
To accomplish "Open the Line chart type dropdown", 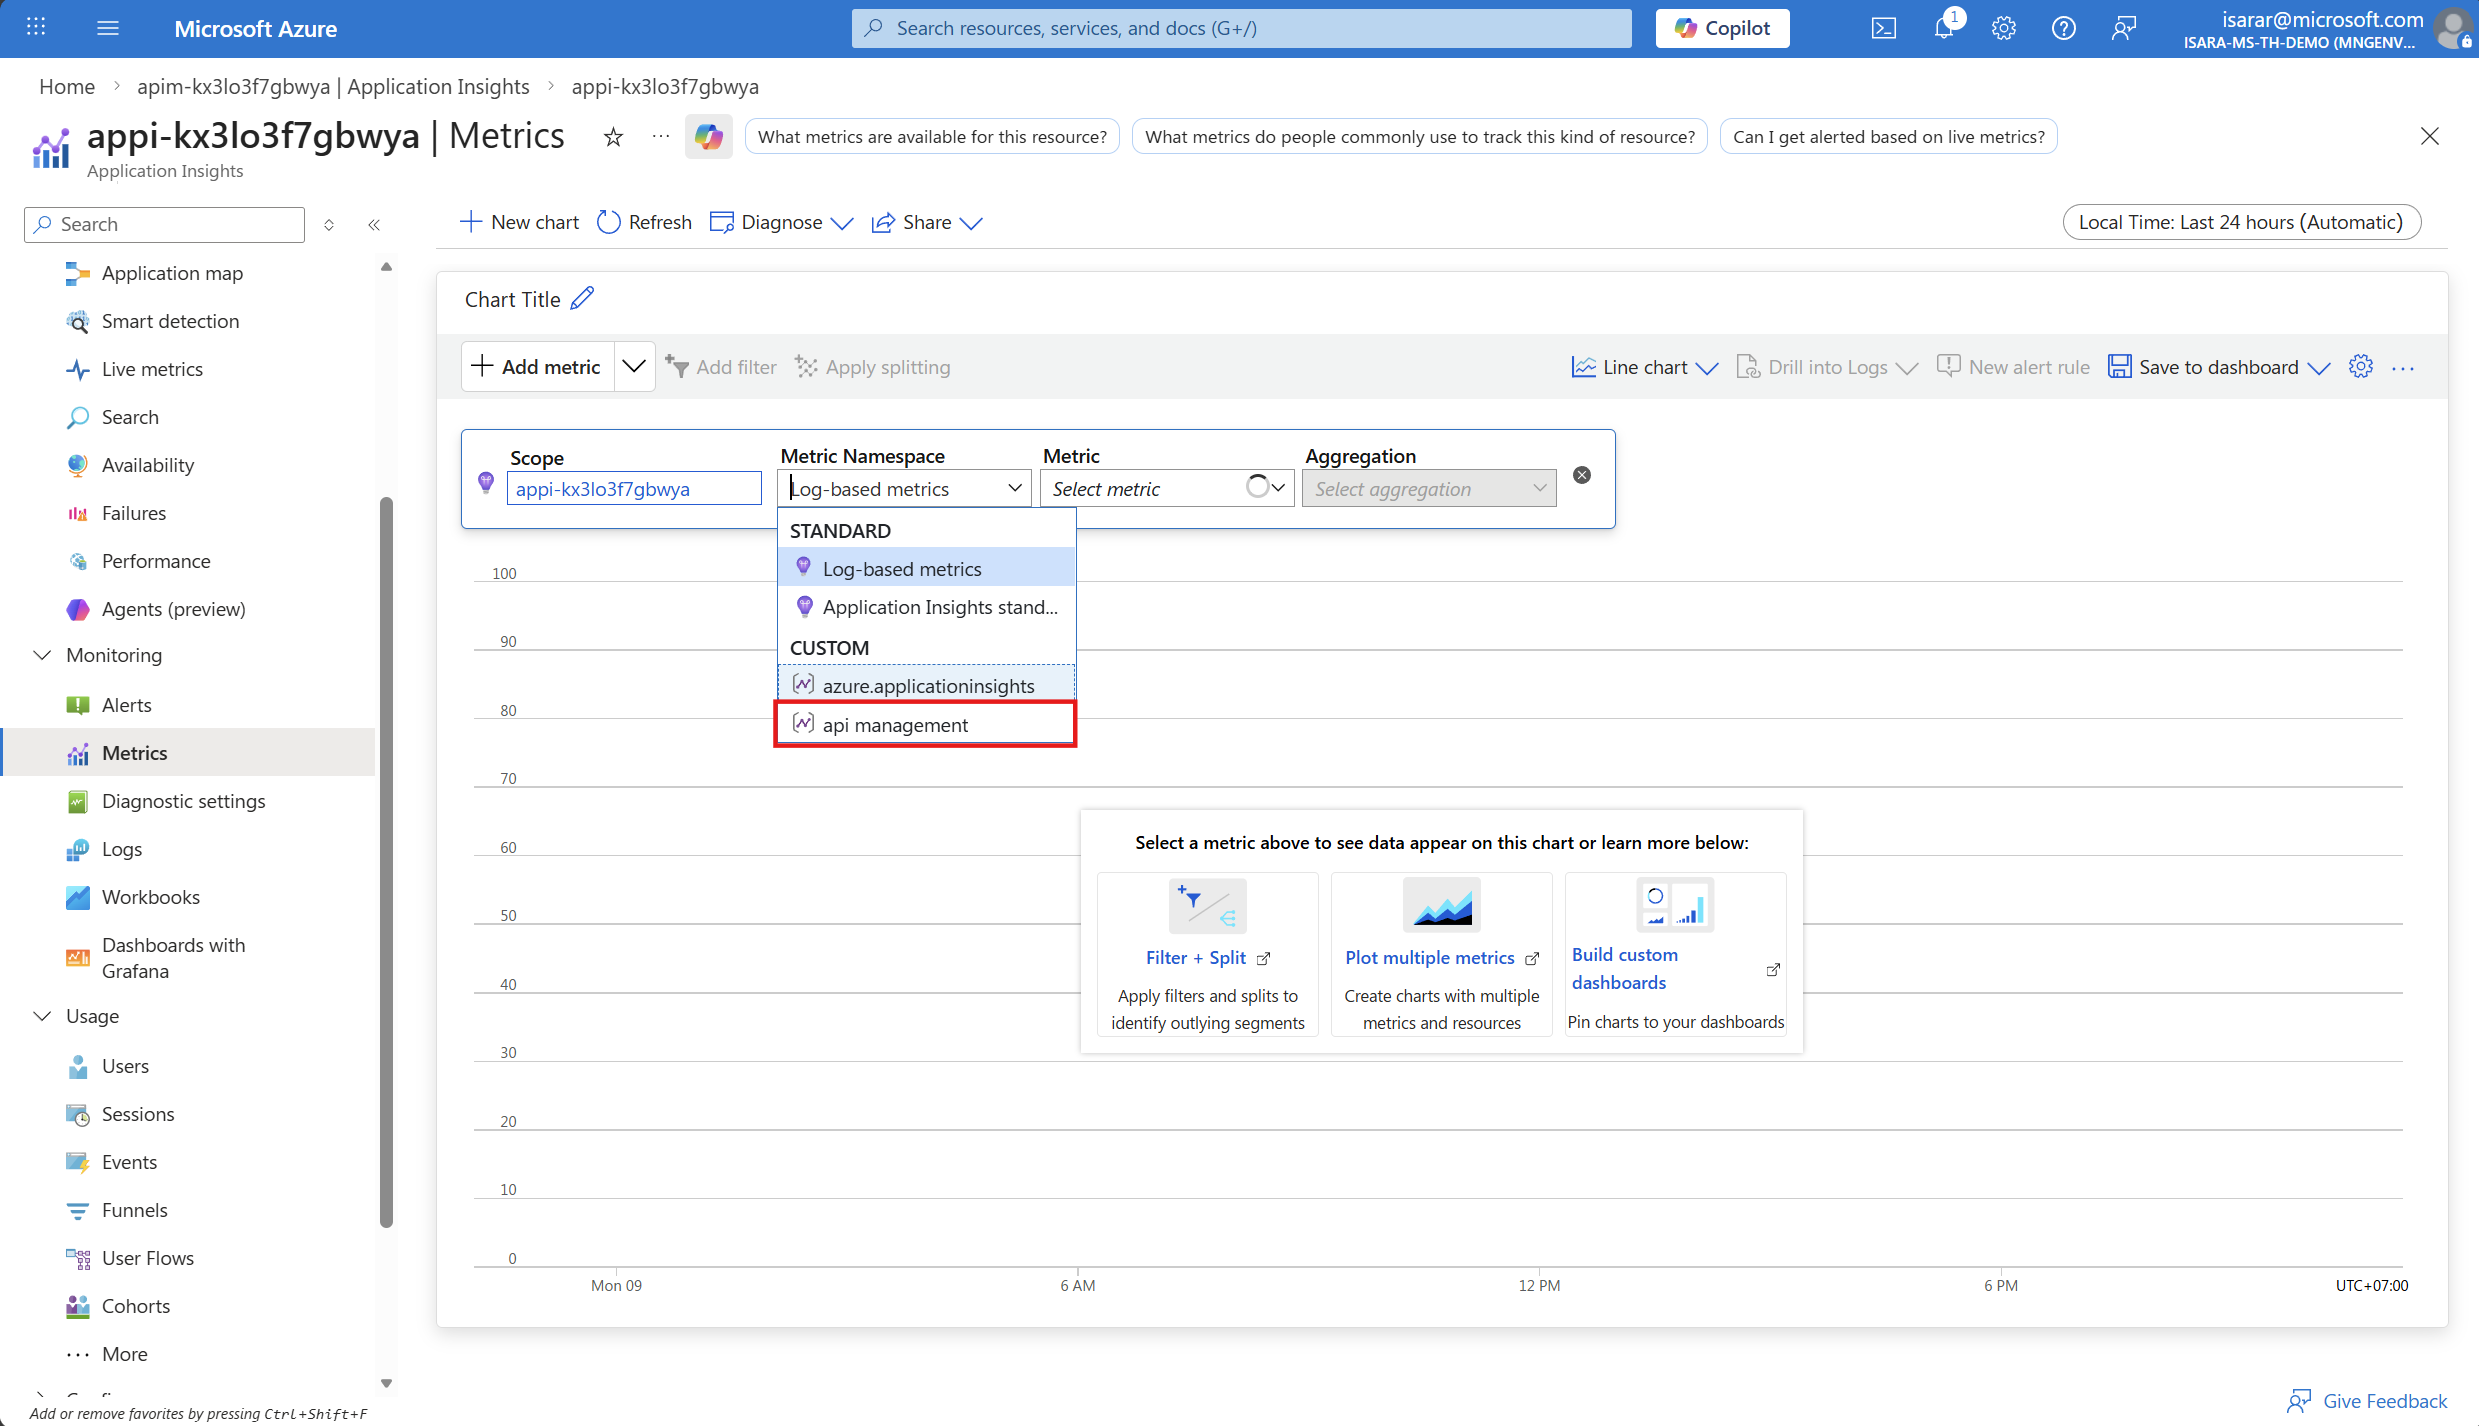I will pyautogui.click(x=1645, y=367).
